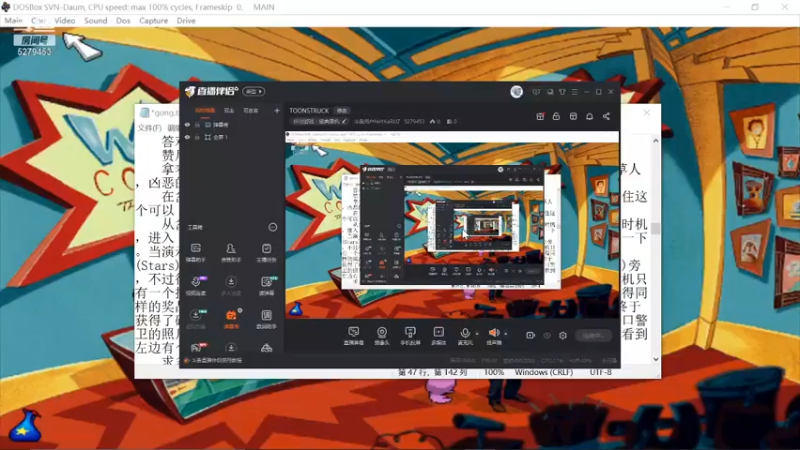The image size is (800, 450).
Task: Open the orange highlighted toolbox tool
Action: coord(231,318)
